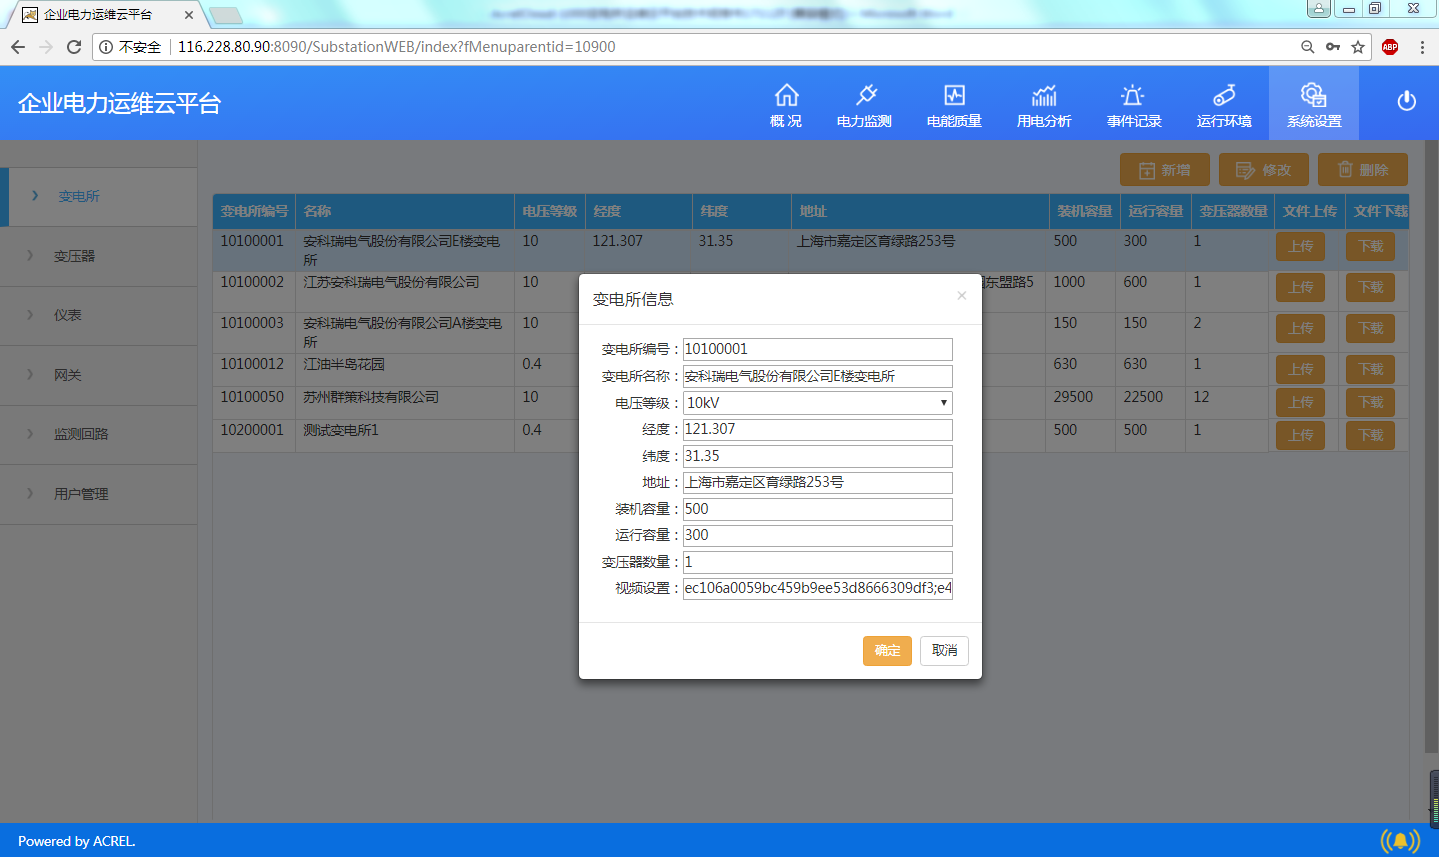This screenshot has height=857, width=1439.
Task: Click the power logout icon
Action: (1406, 101)
